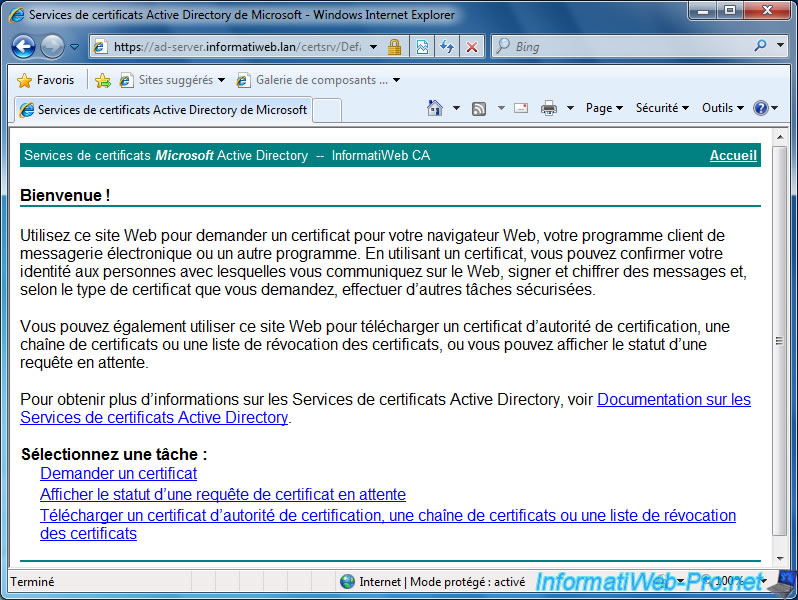Click the Compatibility View icon
Screen dimensions: 798x600
point(422,47)
